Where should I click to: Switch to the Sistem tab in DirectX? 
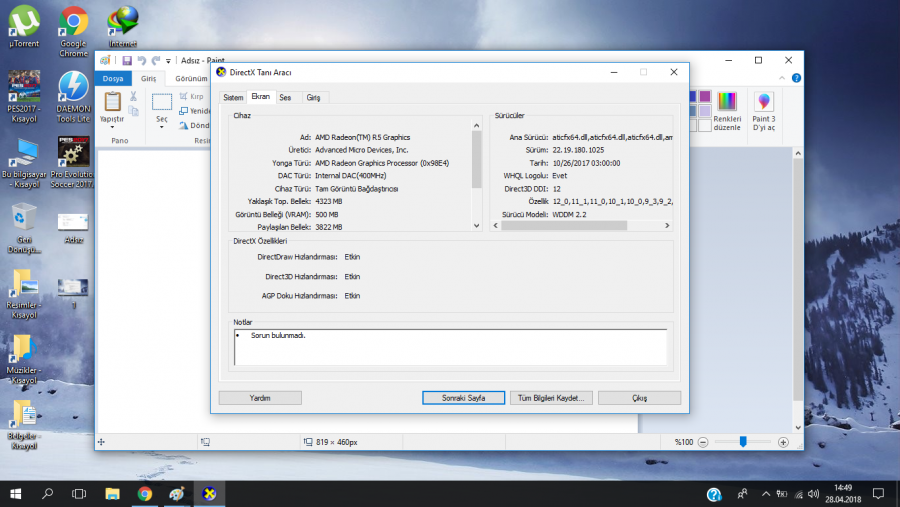click(x=233, y=98)
